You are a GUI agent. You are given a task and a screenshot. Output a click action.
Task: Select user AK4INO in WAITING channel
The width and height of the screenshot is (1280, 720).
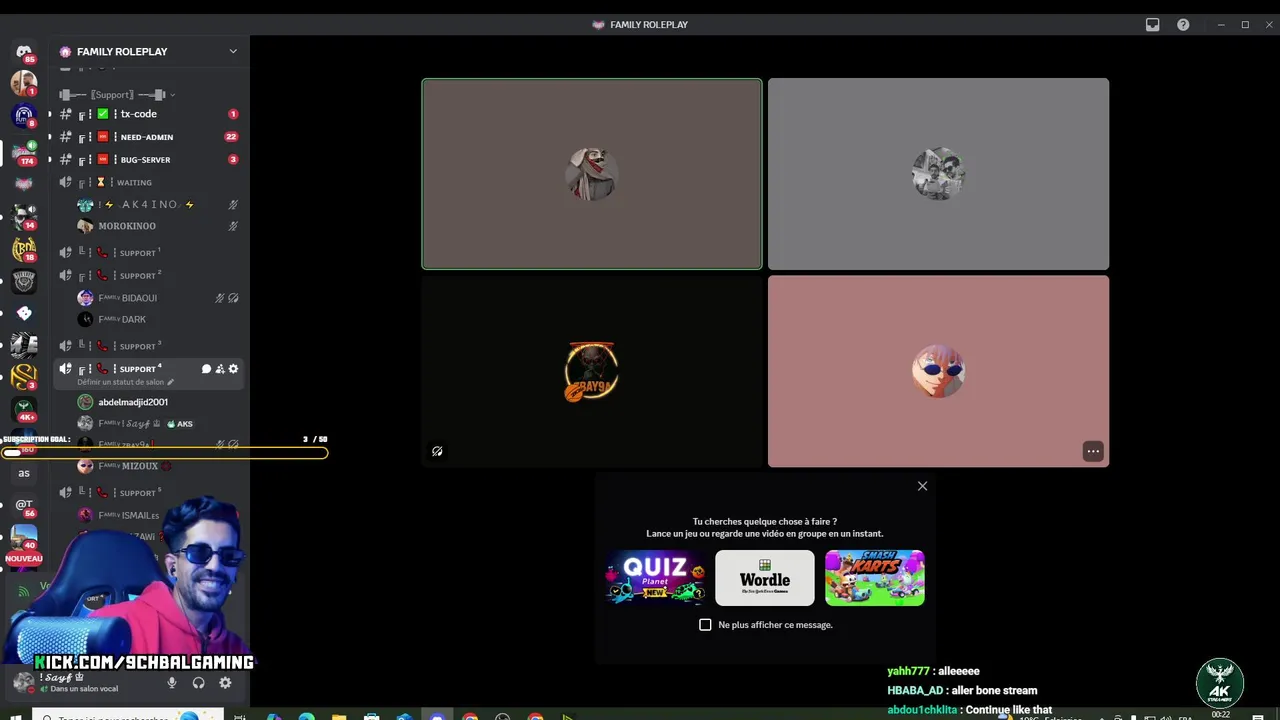click(x=158, y=205)
